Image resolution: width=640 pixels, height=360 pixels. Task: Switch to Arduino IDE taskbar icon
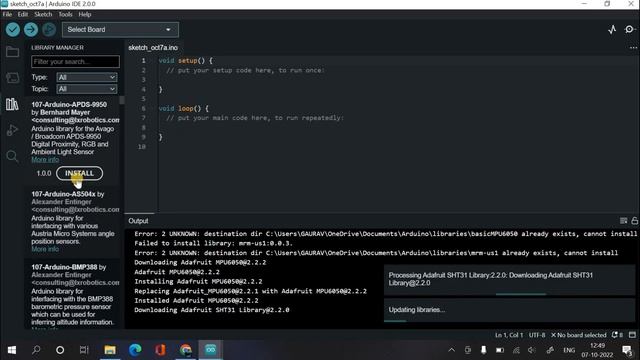click(x=211, y=350)
